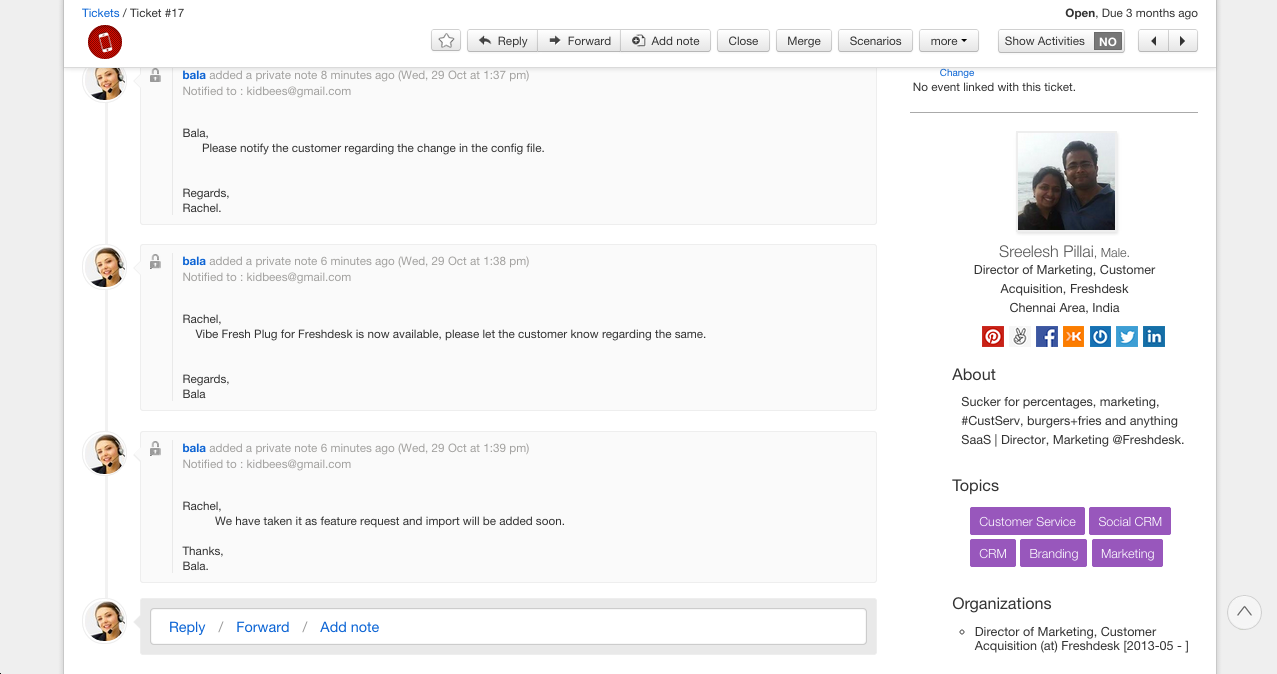Image resolution: width=1277 pixels, height=674 pixels.
Task: Open the Gravatar profile icon
Action: tap(1100, 336)
